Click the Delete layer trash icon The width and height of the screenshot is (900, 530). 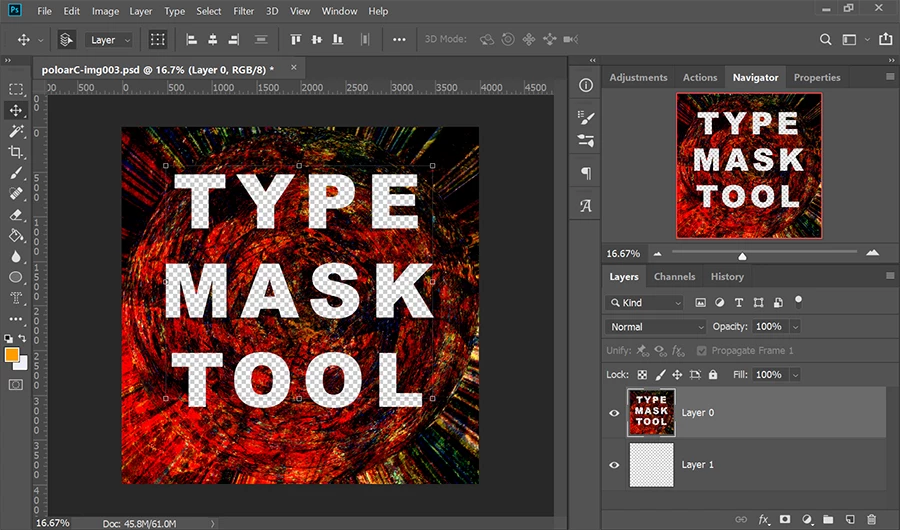point(871,519)
